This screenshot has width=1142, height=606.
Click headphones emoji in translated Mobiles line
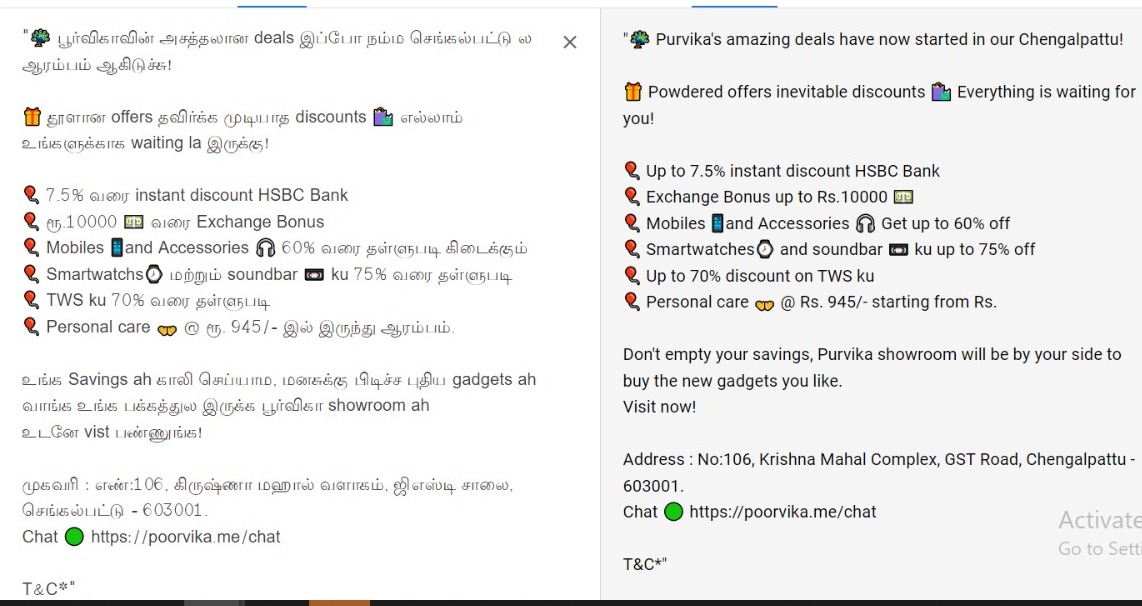[865, 223]
